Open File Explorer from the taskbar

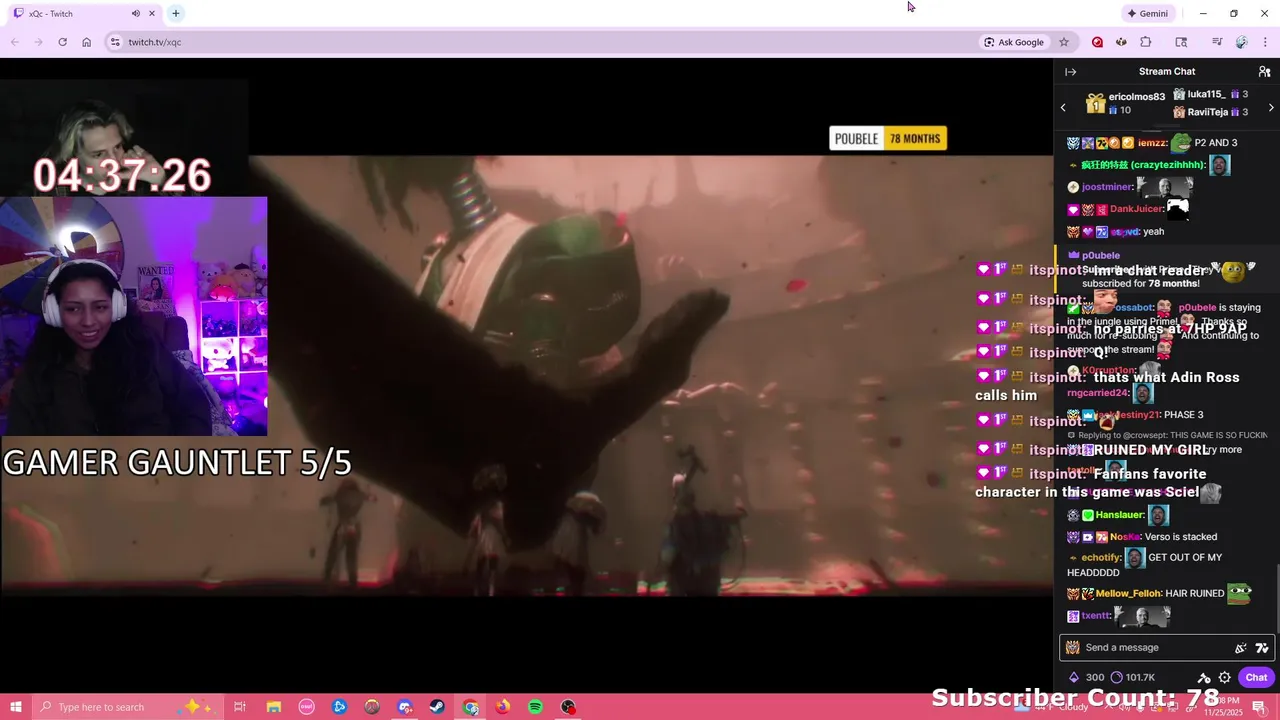274,707
